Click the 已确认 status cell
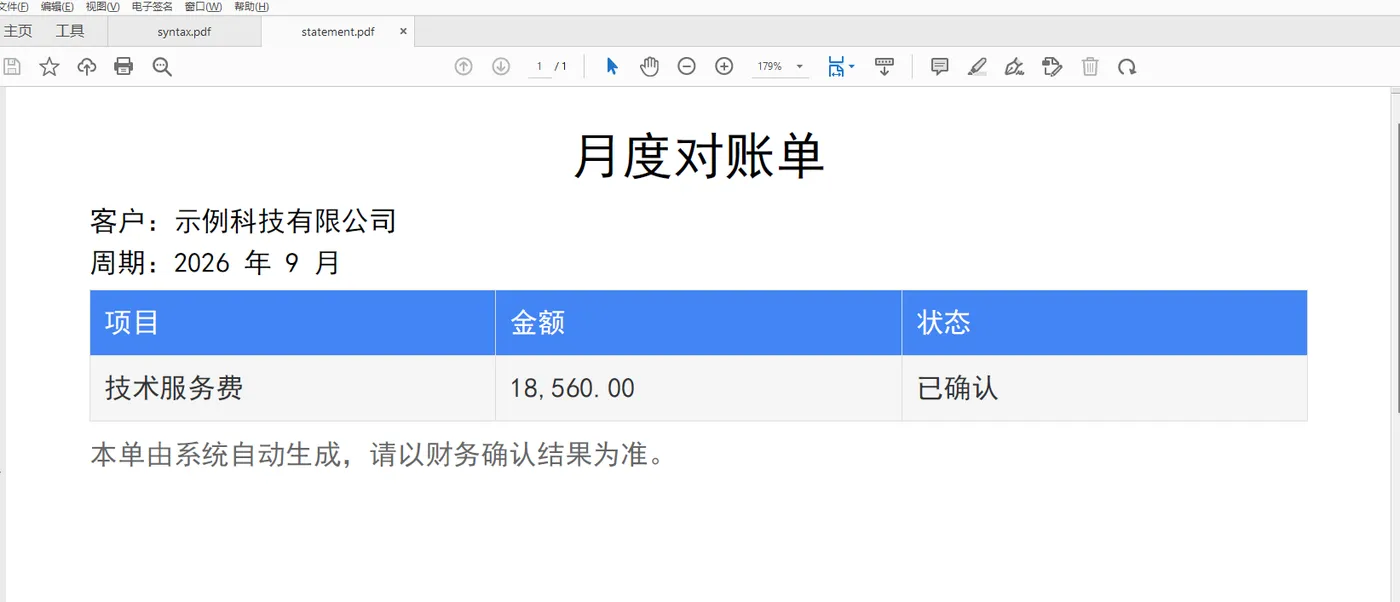 1105,388
